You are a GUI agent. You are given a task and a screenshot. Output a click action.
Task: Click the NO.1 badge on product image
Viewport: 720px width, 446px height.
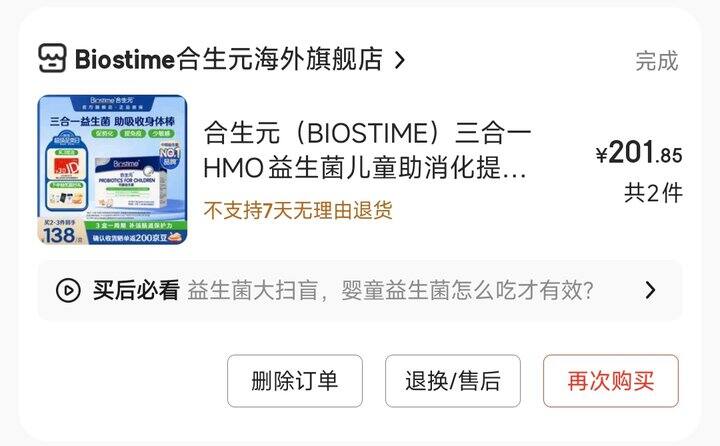point(169,155)
